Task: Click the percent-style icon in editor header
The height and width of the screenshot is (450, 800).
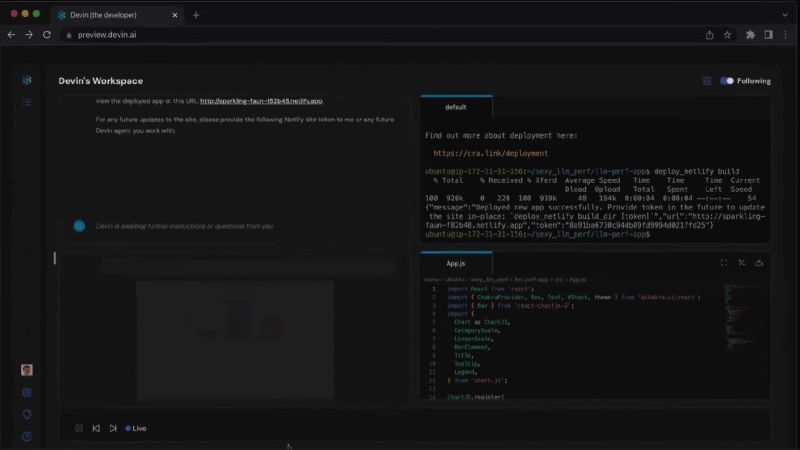Action: (x=741, y=263)
